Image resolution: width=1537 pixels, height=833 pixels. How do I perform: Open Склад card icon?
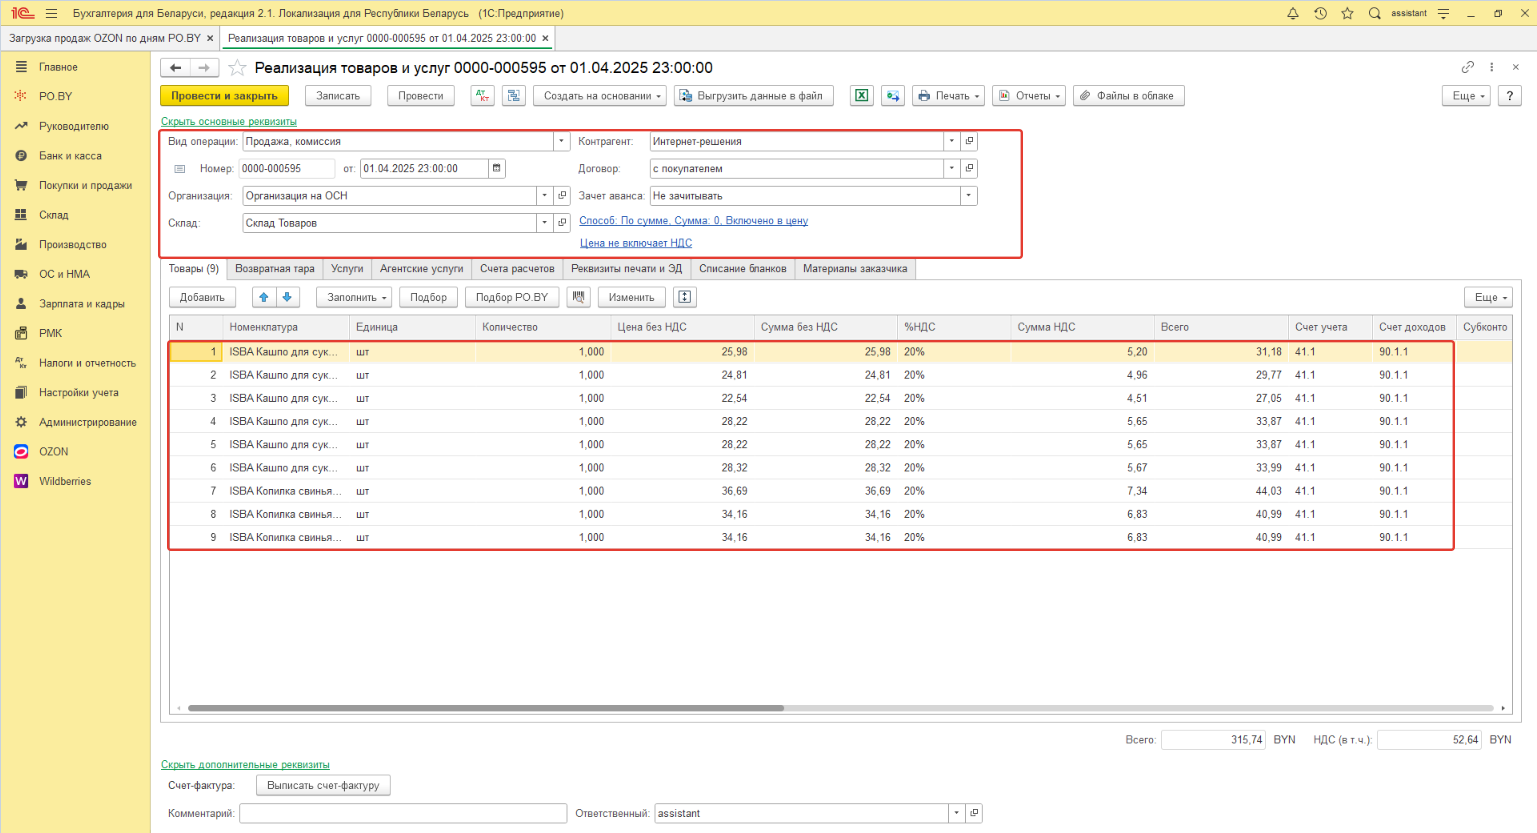click(x=562, y=223)
